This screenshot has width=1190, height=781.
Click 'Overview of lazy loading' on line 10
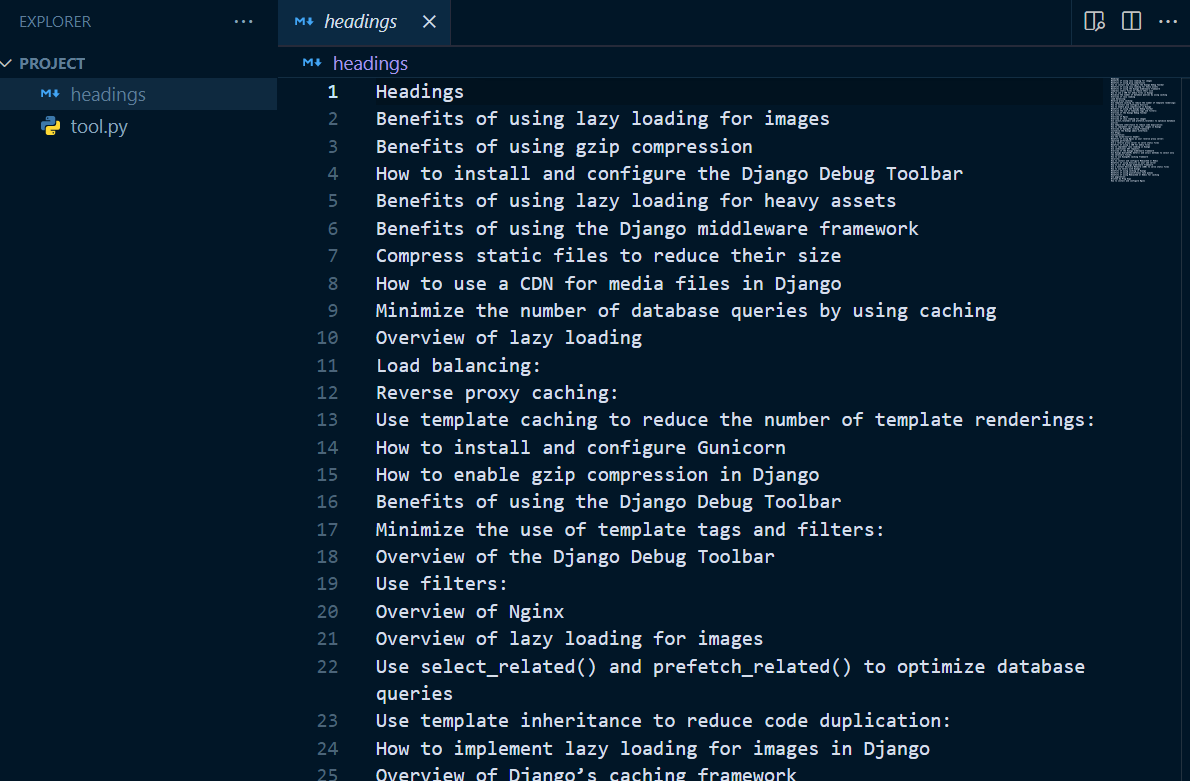point(508,338)
